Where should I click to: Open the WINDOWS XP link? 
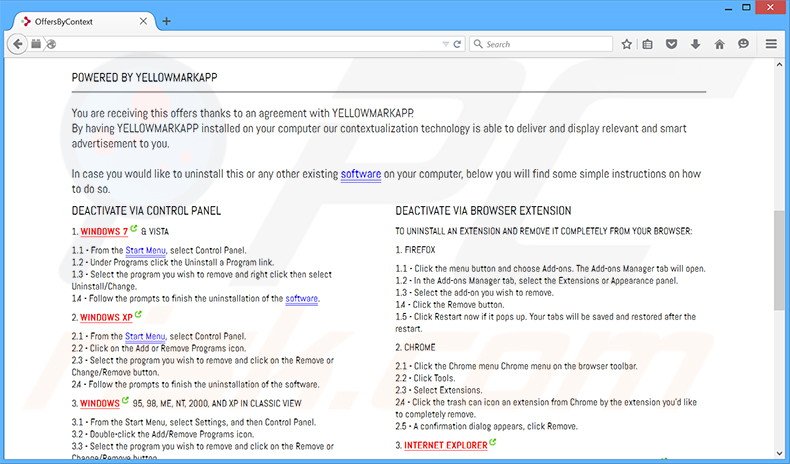[106, 317]
